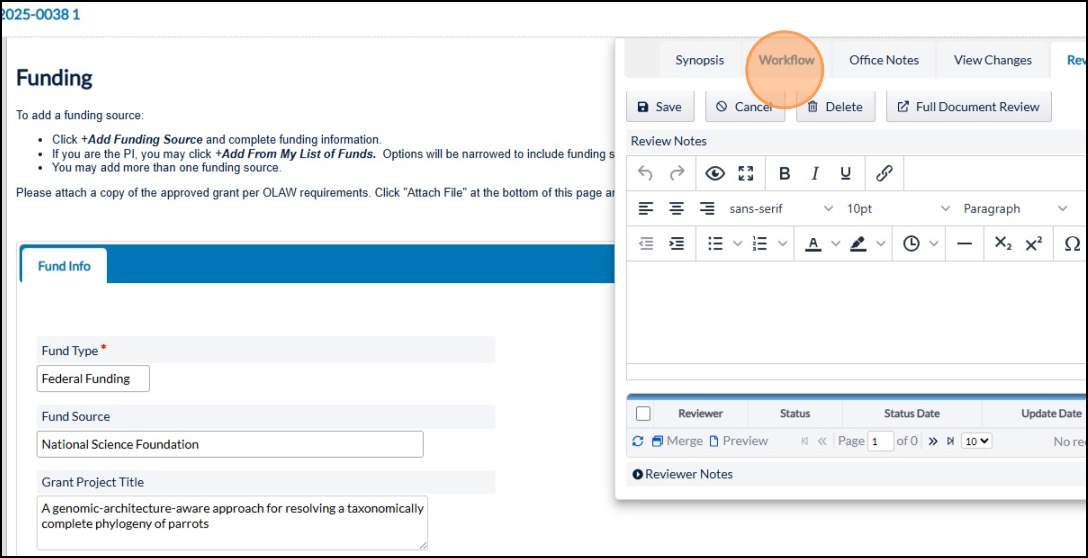Open the 10pt font size dropdown

click(x=898, y=208)
